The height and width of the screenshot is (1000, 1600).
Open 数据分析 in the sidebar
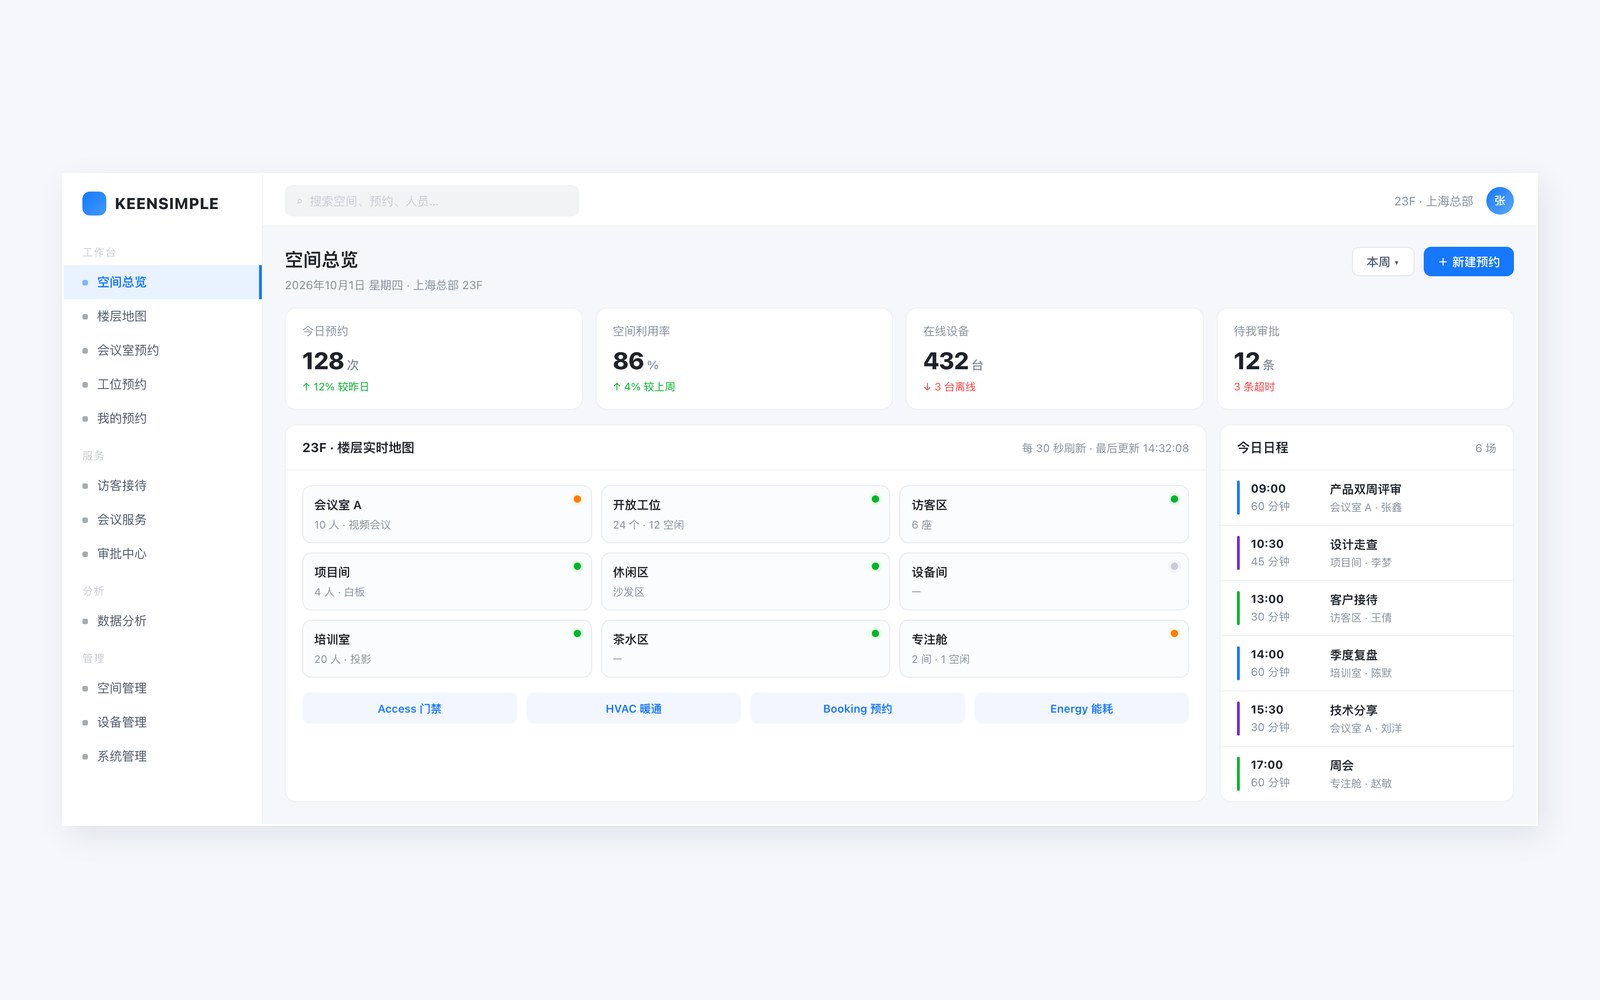(162, 621)
